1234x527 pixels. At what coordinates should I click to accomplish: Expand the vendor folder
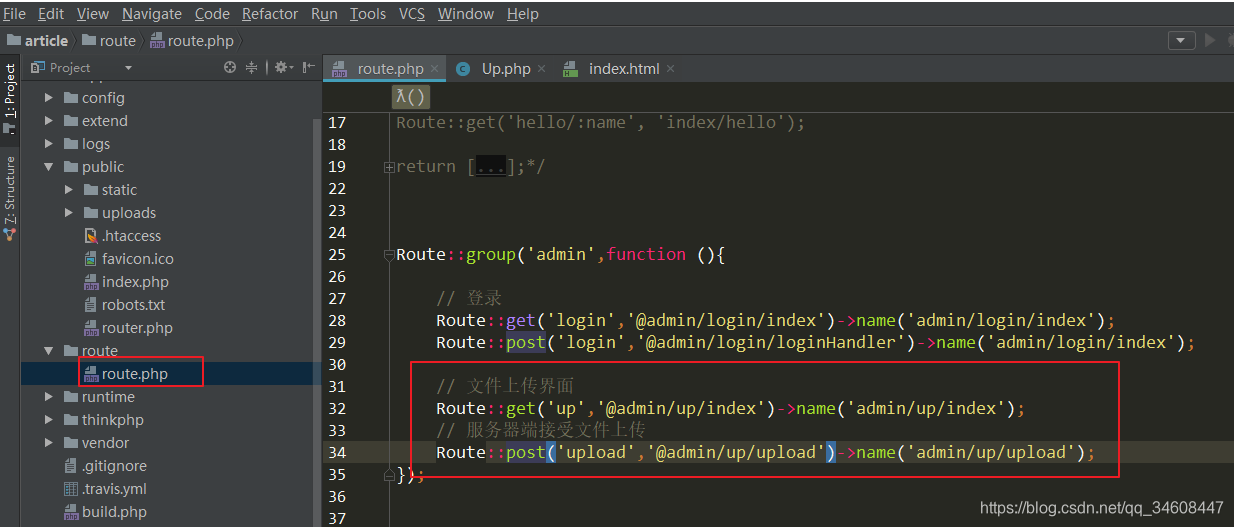pyautogui.click(x=49, y=443)
